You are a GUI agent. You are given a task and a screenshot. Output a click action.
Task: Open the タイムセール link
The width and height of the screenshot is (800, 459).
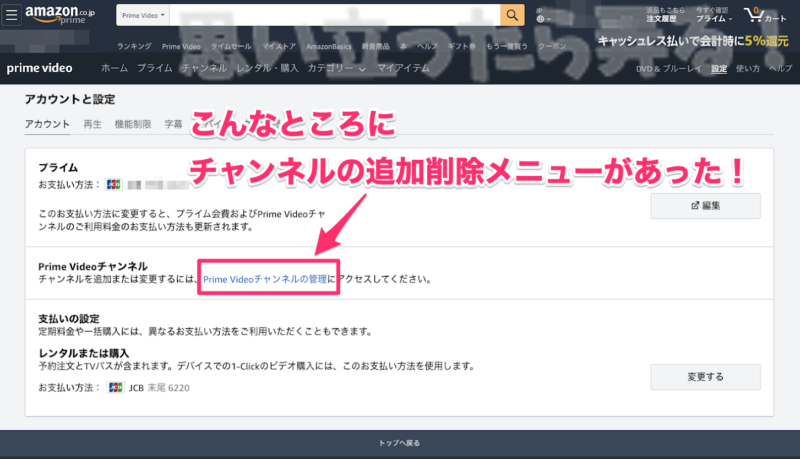pos(231,46)
